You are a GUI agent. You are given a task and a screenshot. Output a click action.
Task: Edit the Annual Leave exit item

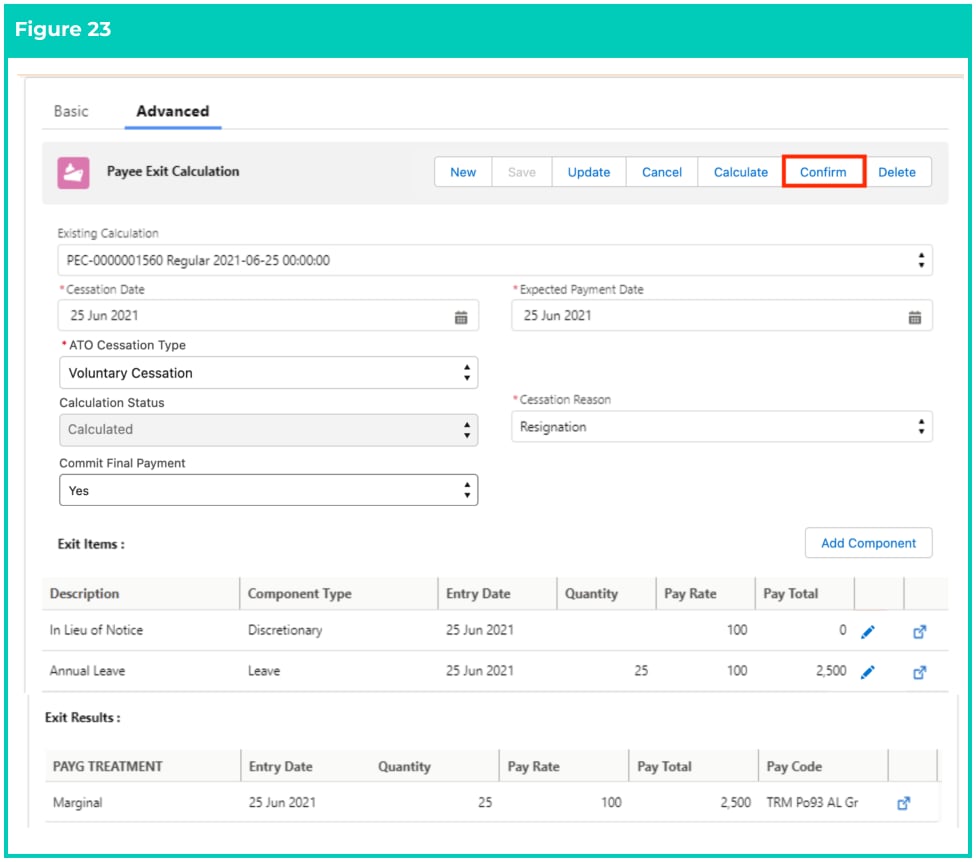point(868,672)
